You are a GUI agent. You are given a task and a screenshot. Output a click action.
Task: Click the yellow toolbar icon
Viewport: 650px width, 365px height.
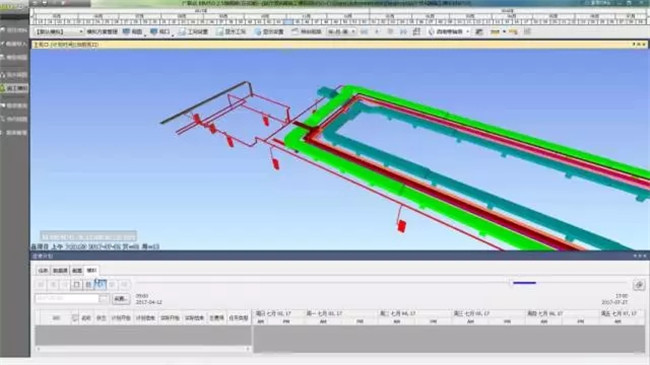(x=495, y=32)
